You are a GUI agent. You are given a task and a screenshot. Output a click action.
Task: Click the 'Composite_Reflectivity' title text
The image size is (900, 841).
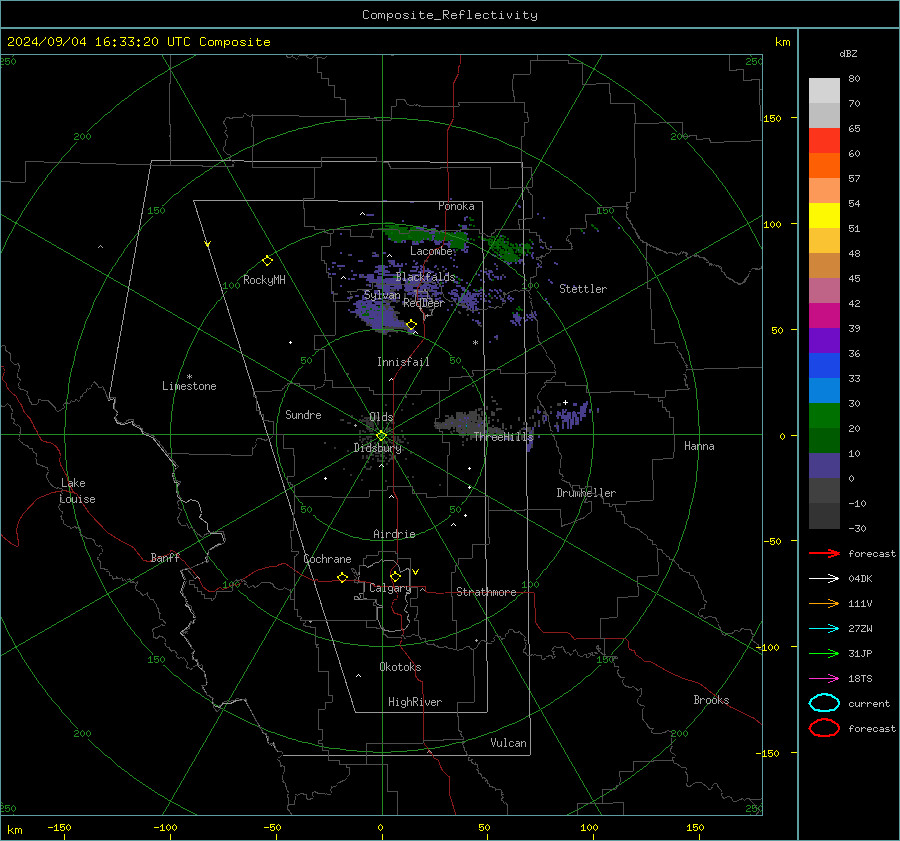coord(449,15)
